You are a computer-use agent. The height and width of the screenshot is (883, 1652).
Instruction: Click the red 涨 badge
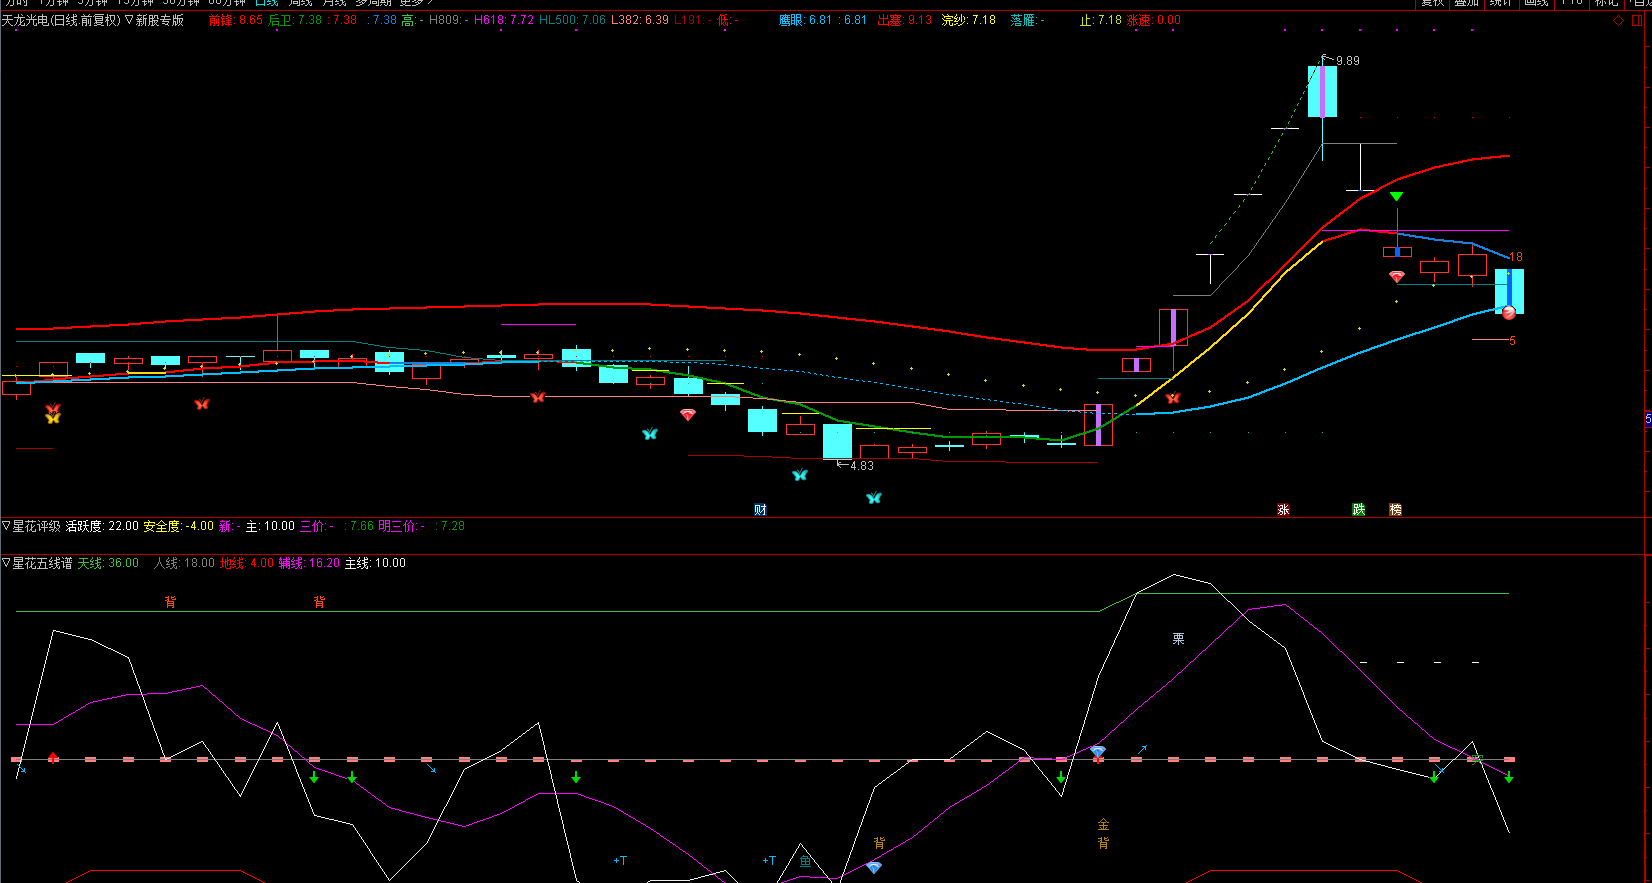1283,510
